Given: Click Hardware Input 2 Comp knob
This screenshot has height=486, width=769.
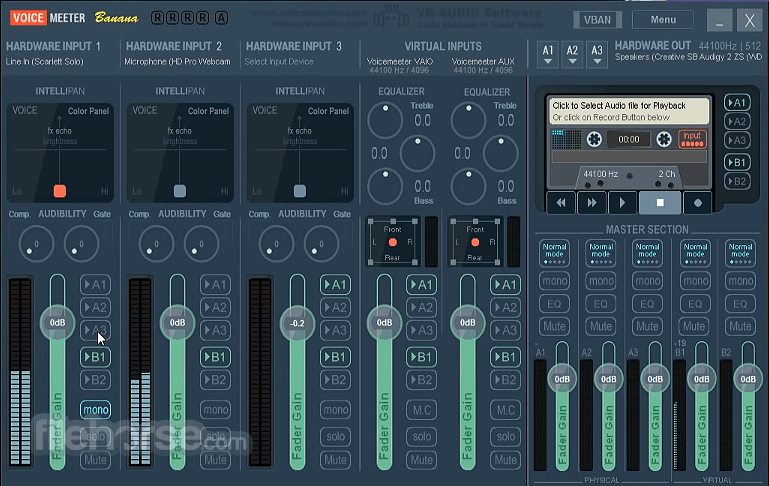Looking at the screenshot, I should (156, 244).
